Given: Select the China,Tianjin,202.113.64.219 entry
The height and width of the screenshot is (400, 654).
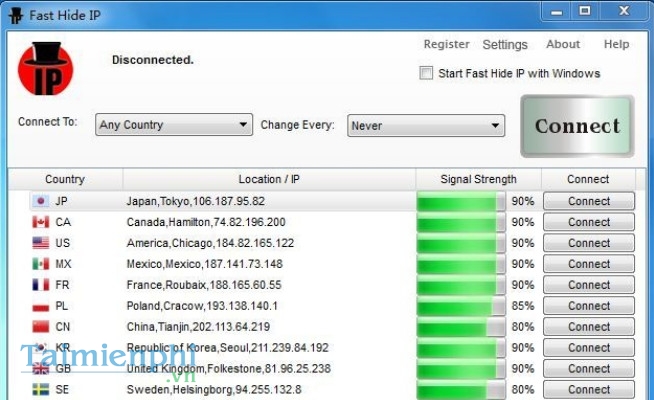Looking at the screenshot, I should 198,327.
